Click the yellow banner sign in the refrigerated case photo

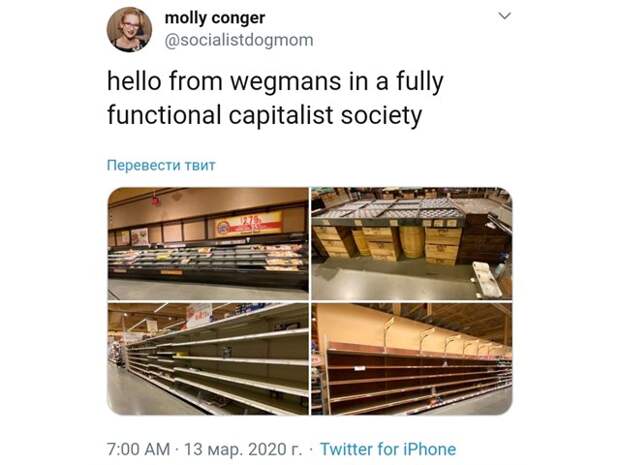click(249, 224)
